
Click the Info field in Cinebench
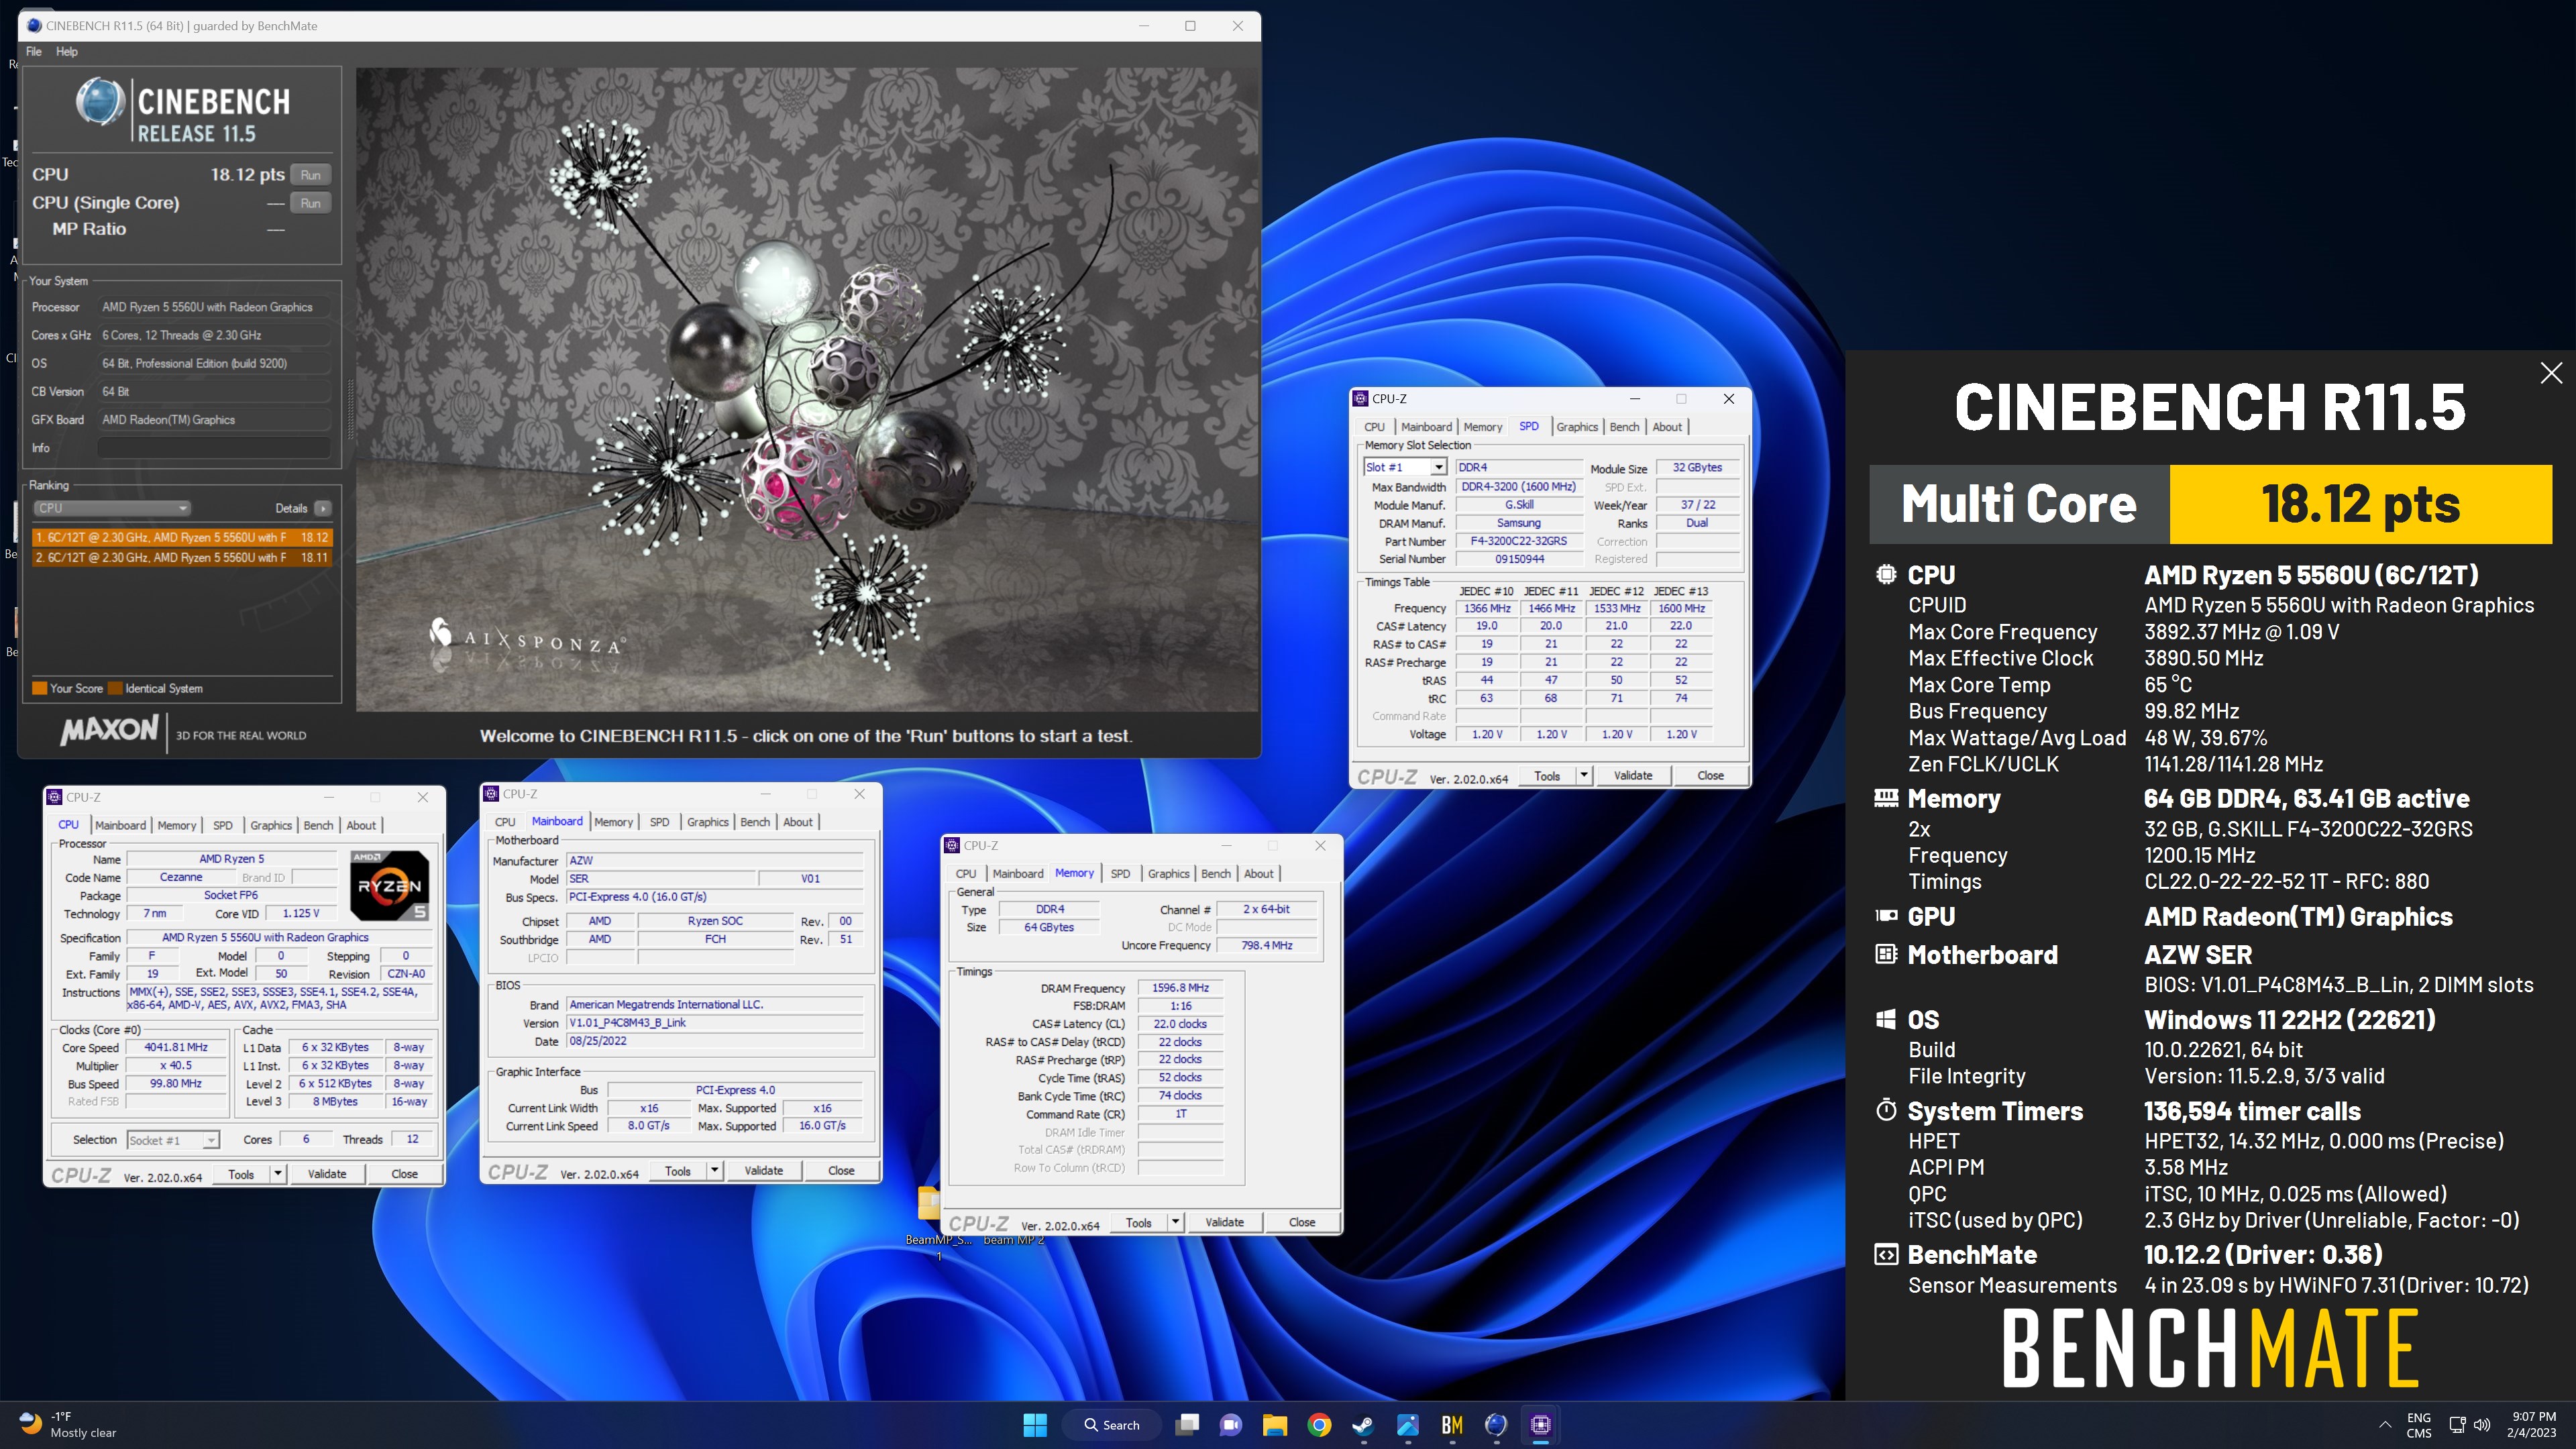(x=213, y=448)
